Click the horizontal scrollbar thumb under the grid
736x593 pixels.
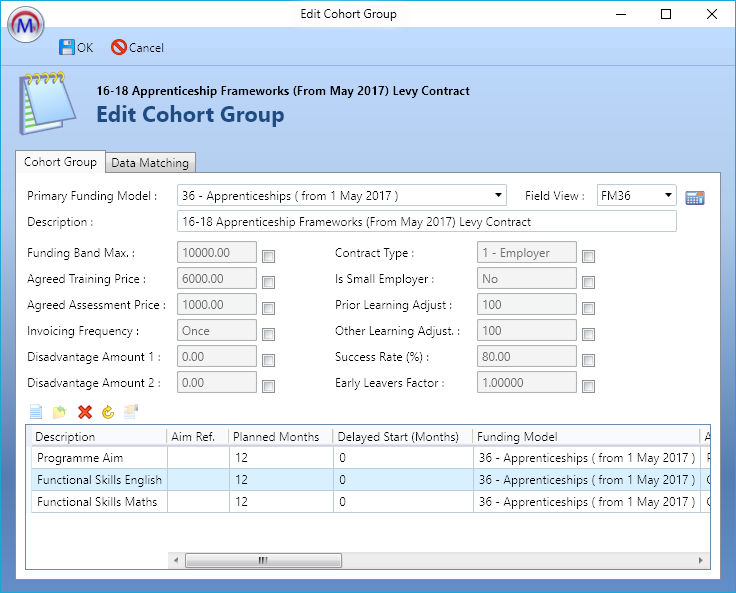tap(264, 561)
